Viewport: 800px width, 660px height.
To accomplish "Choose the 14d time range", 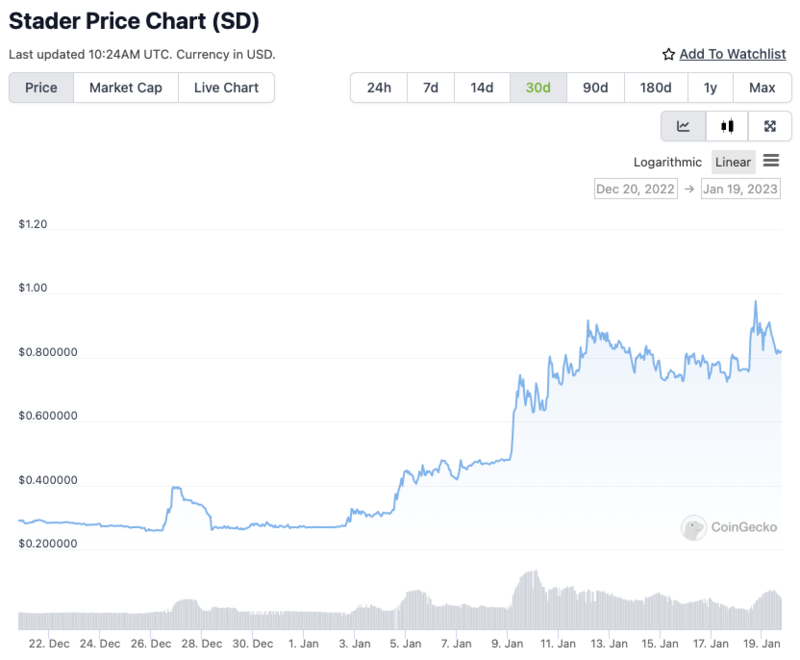I will pyautogui.click(x=482, y=88).
